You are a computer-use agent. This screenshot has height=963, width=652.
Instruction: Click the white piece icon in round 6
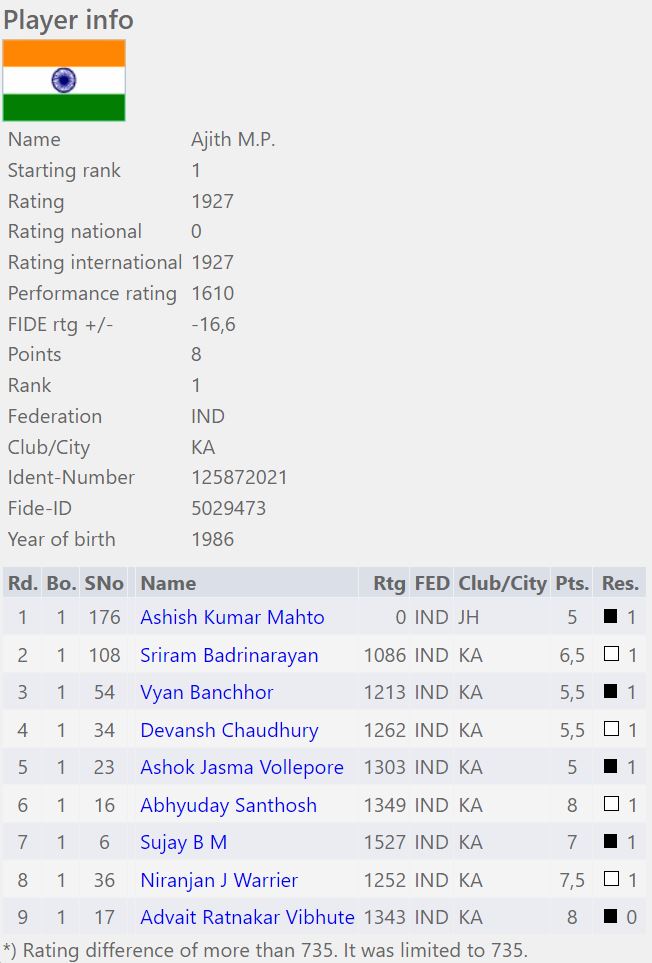point(610,805)
